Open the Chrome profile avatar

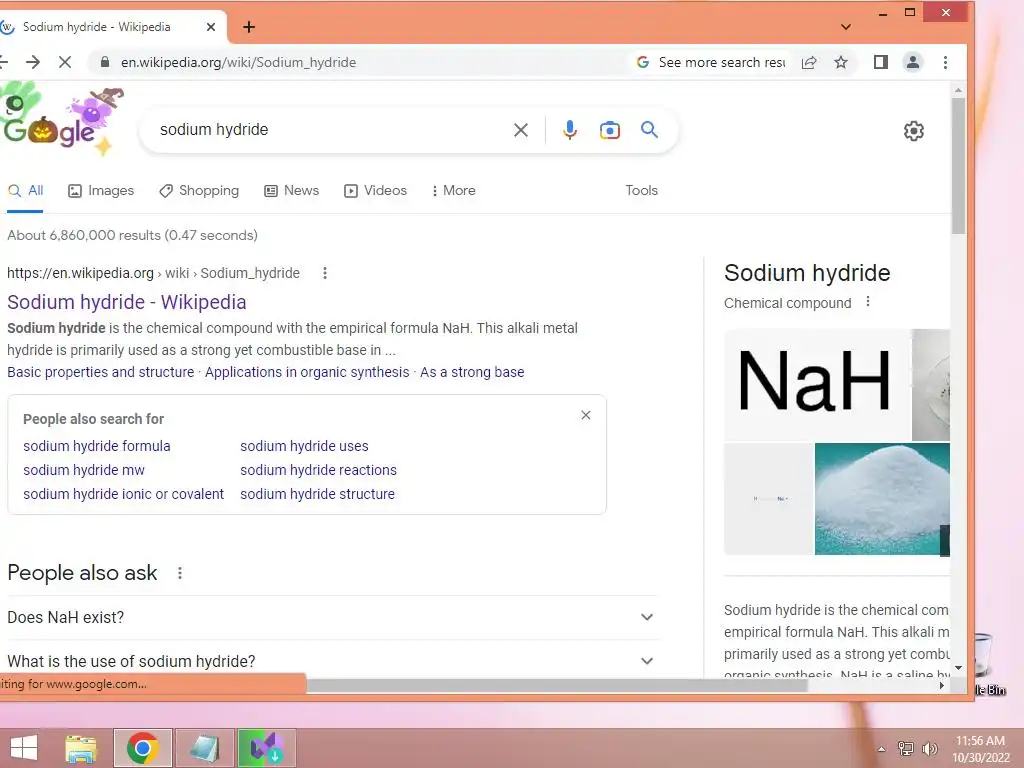click(913, 62)
